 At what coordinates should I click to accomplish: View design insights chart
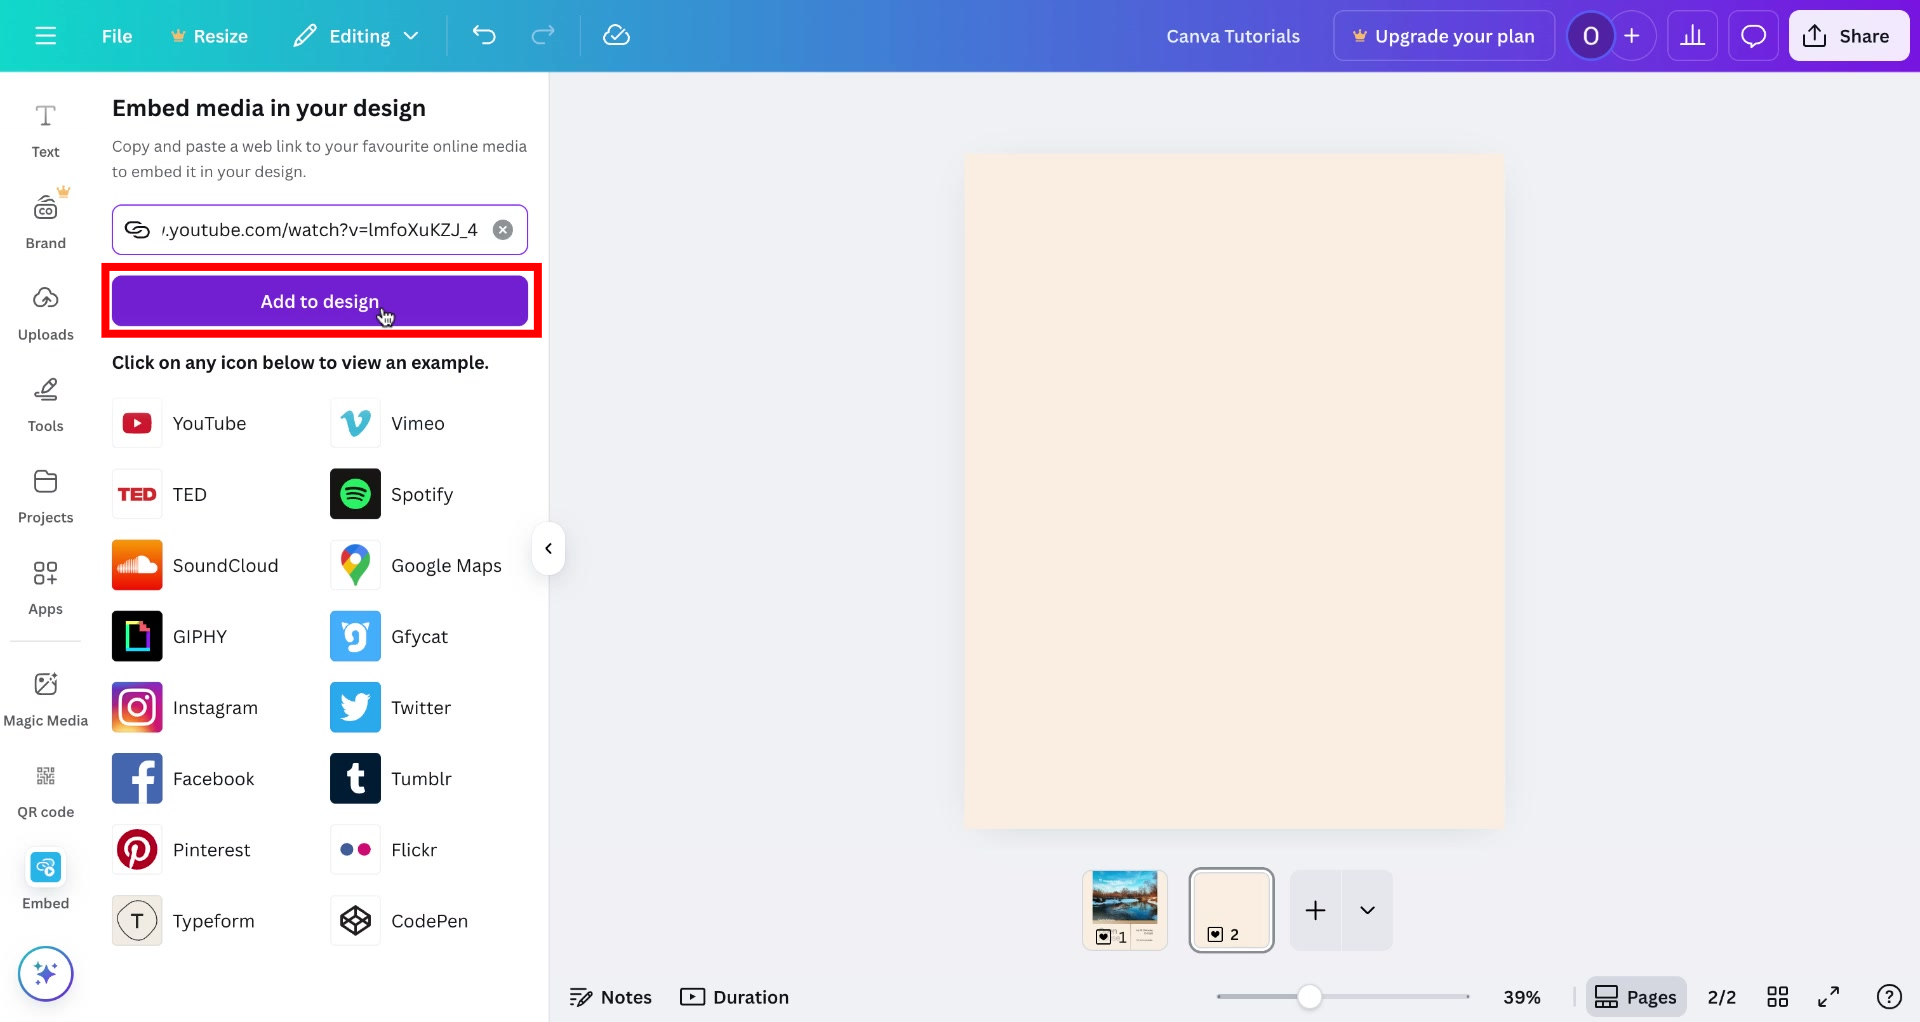pyautogui.click(x=1693, y=35)
